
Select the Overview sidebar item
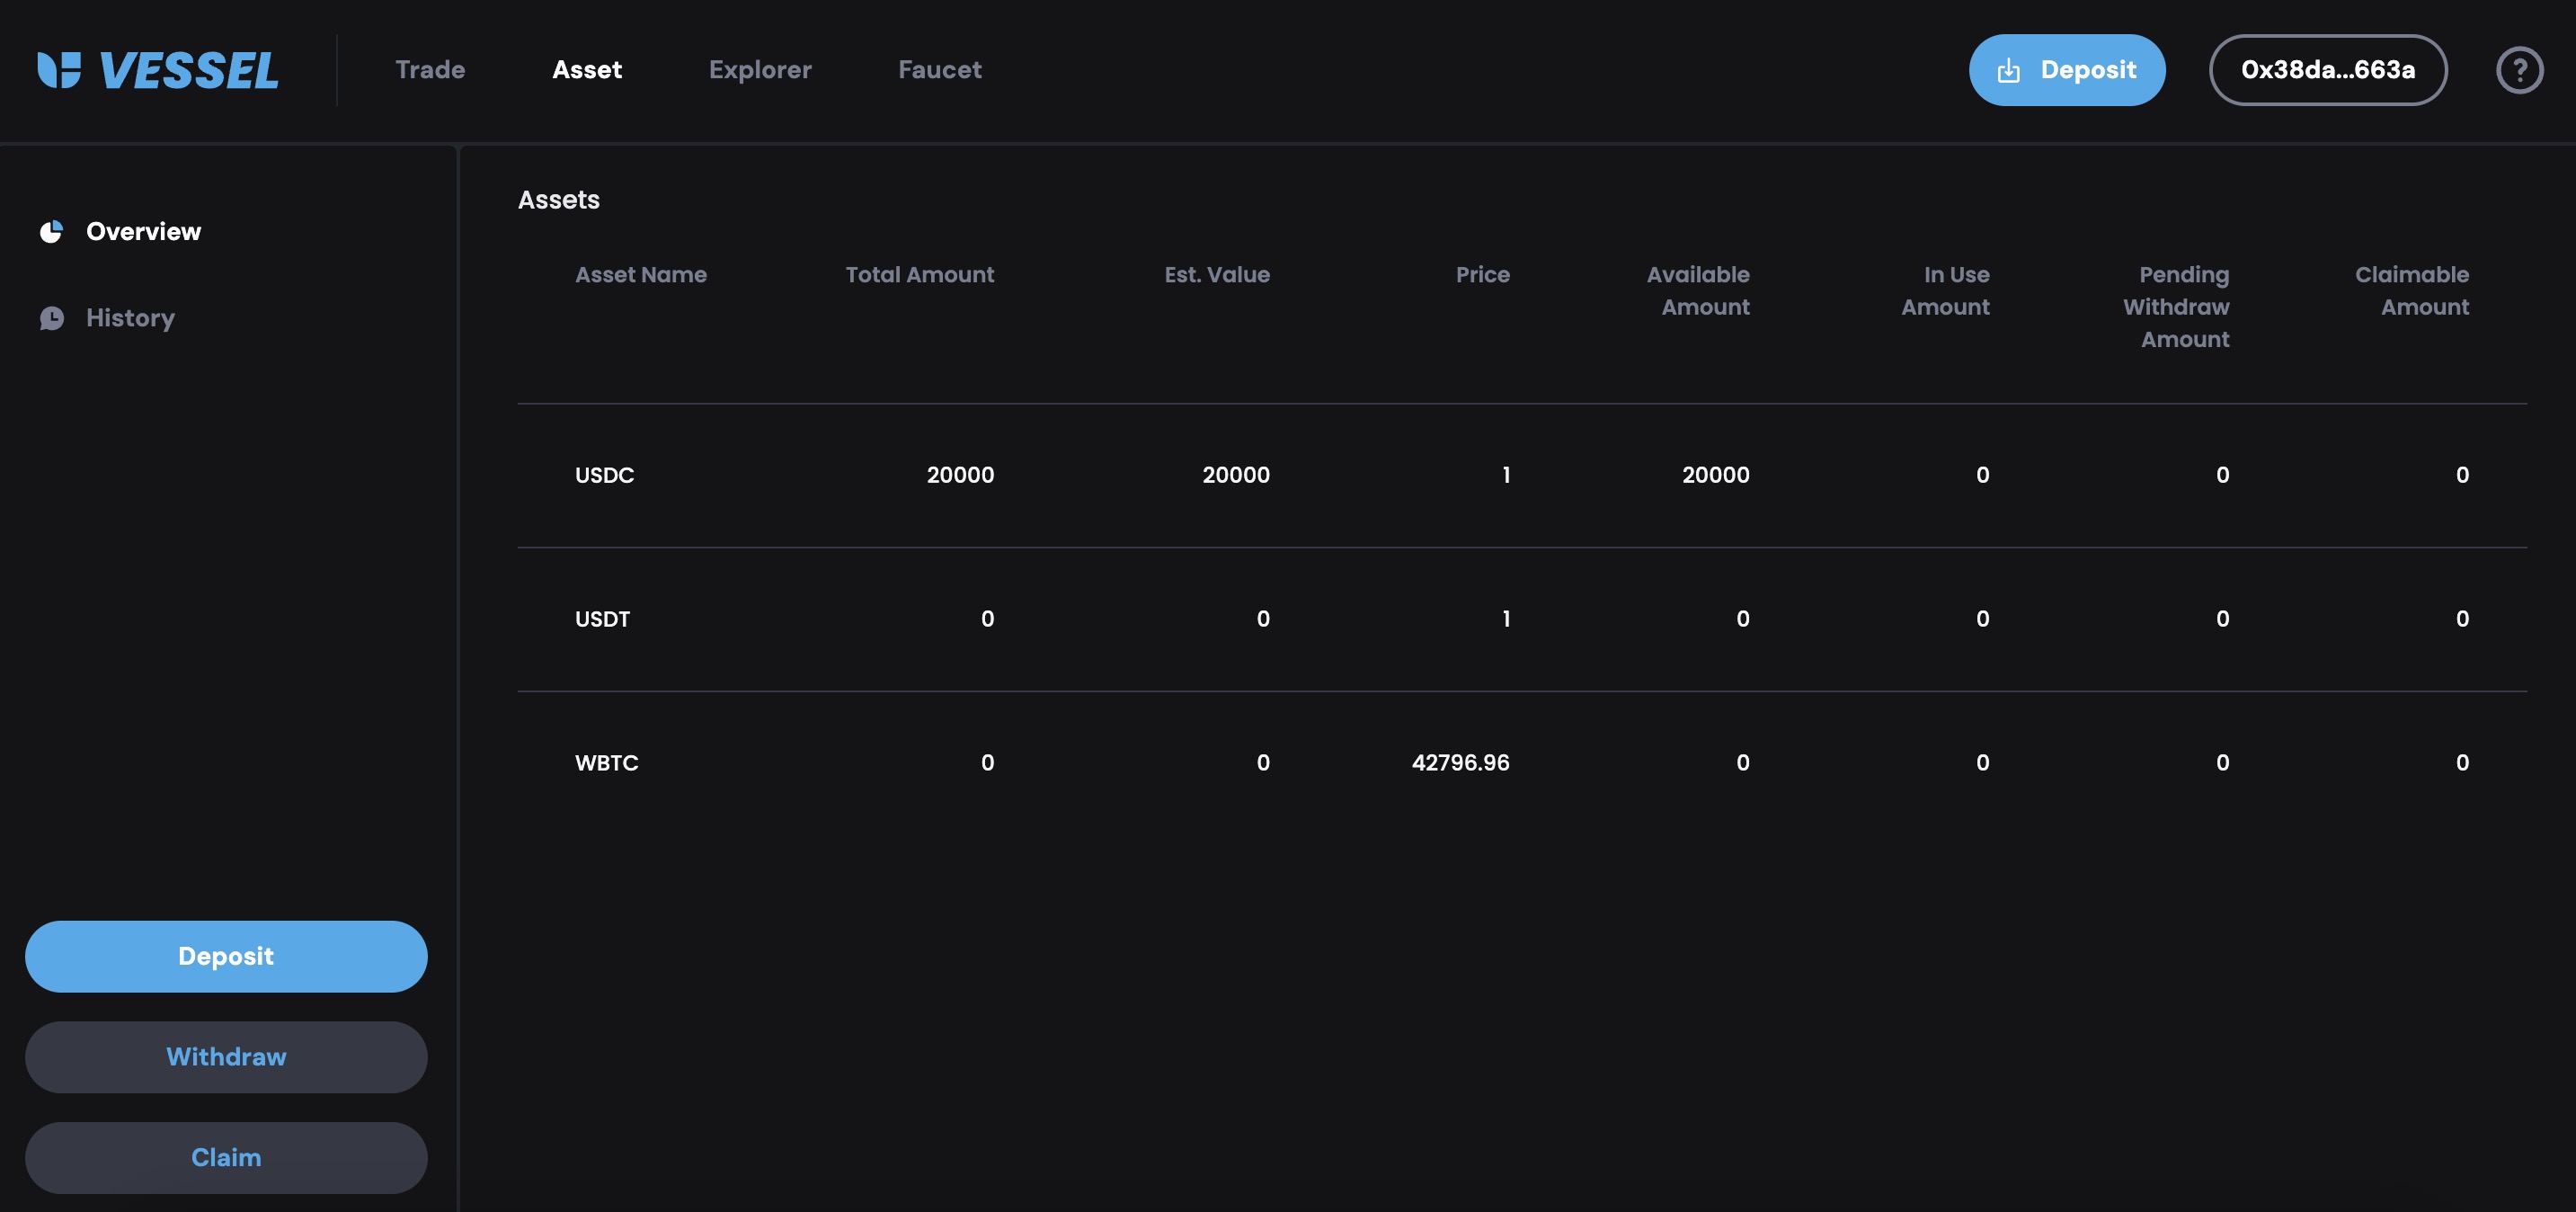pos(143,232)
